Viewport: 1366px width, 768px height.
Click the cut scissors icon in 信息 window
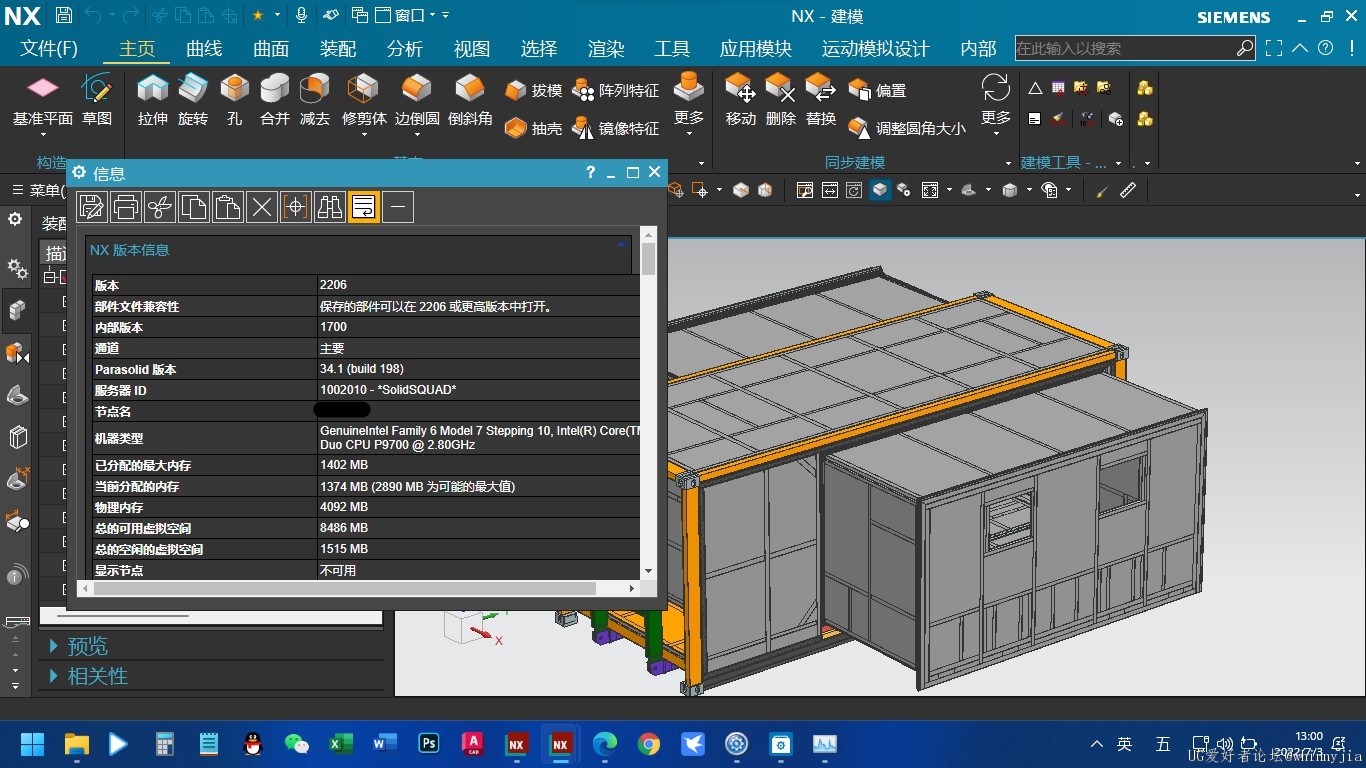tap(159, 207)
